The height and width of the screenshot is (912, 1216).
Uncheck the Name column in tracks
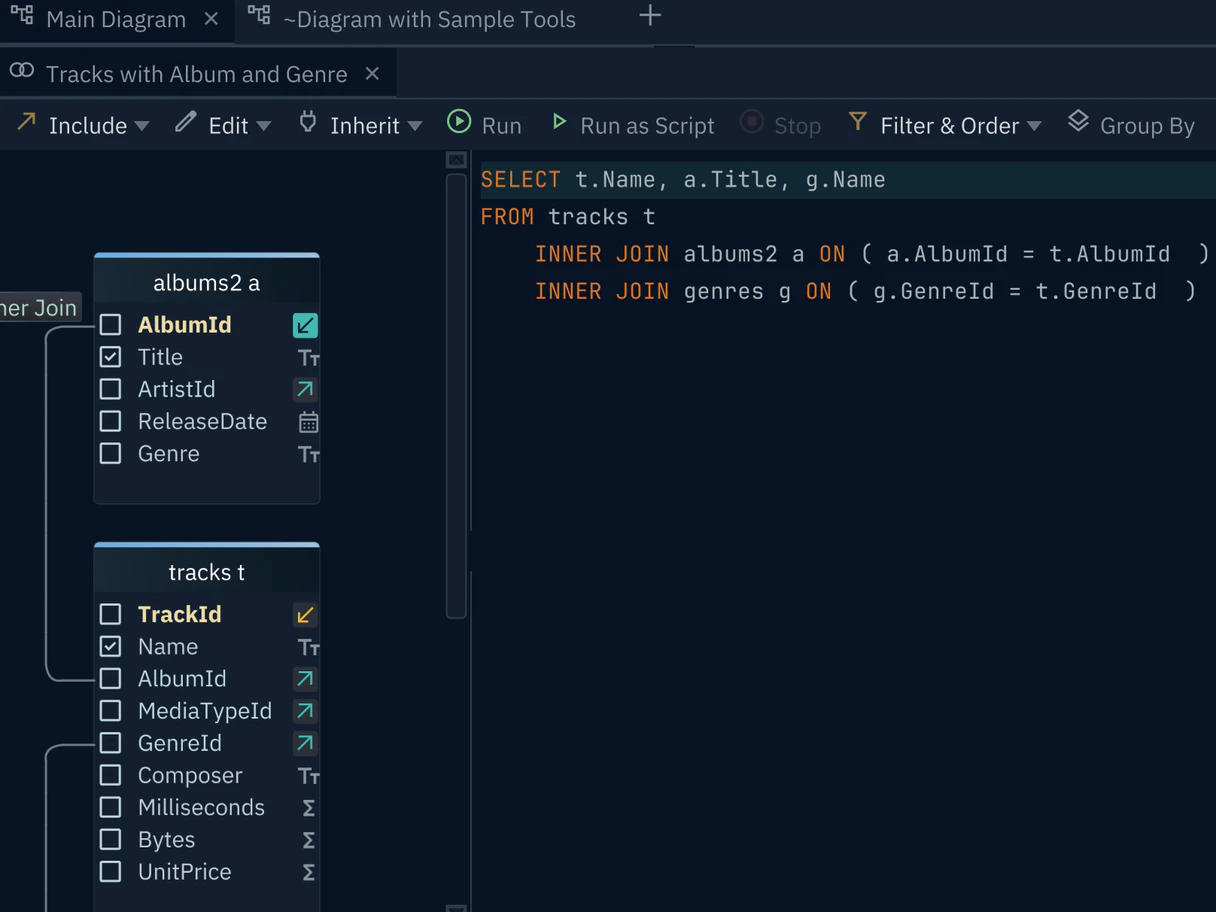coord(111,646)
